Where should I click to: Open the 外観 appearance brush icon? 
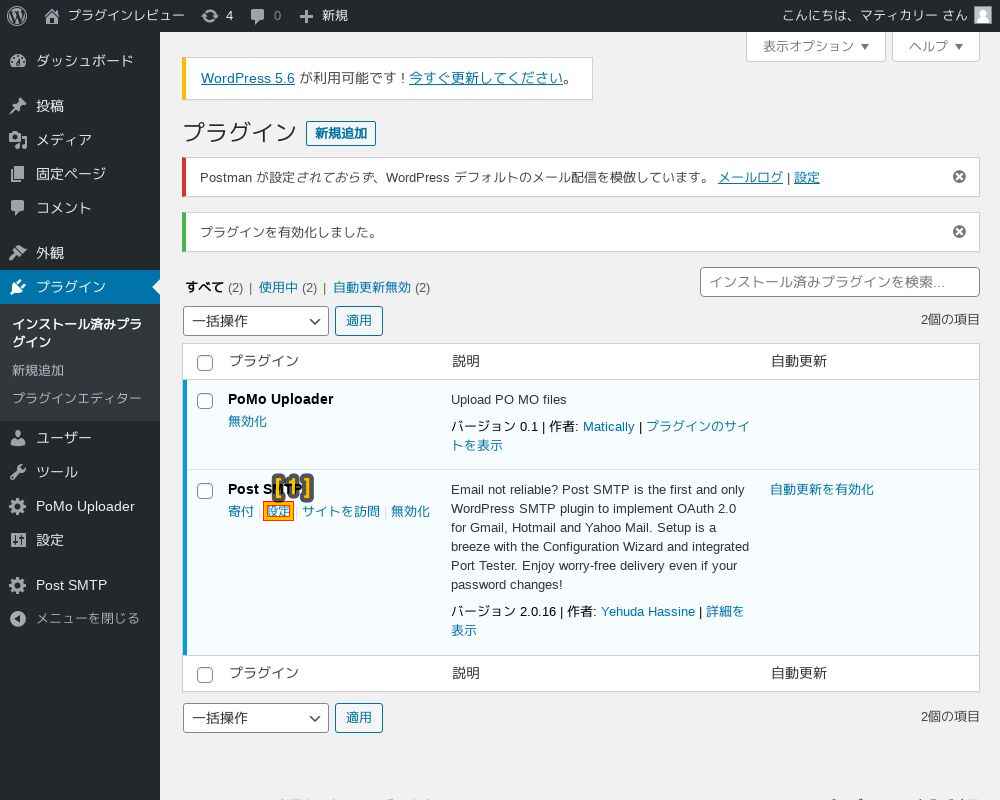pos(18,253)
